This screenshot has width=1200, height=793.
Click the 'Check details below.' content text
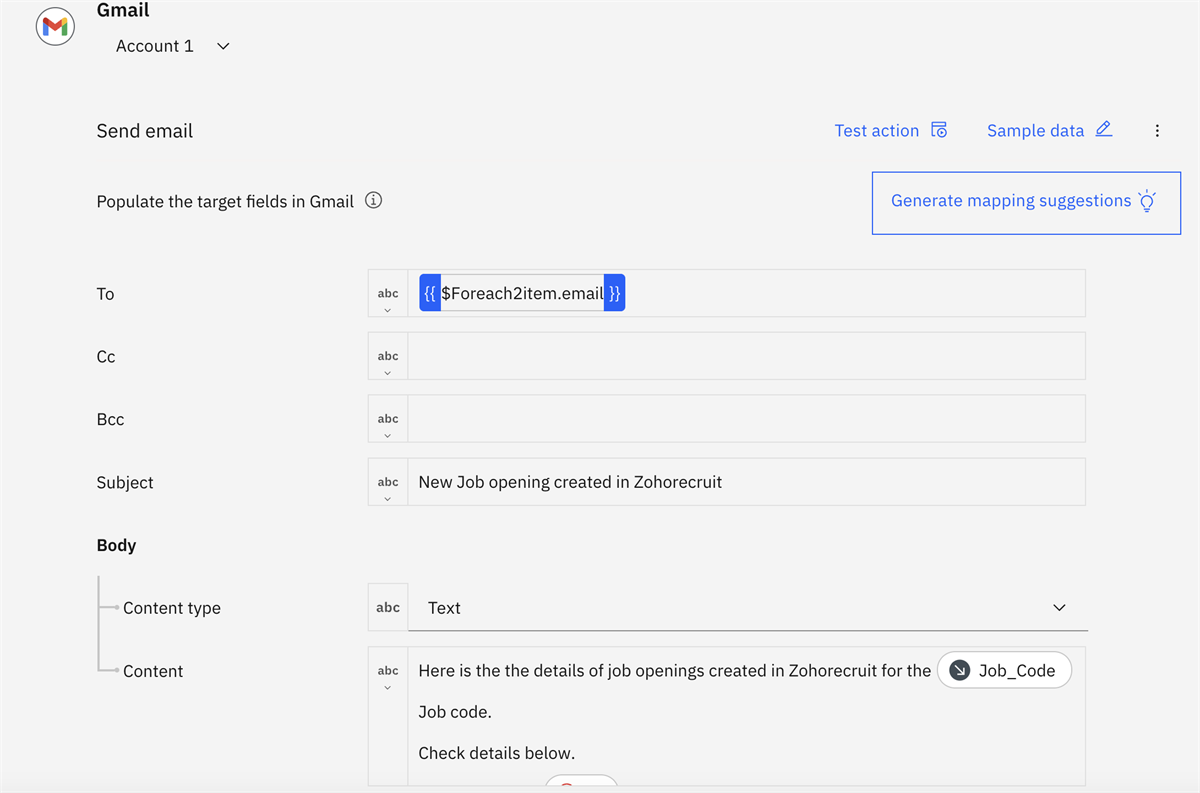[497, 753]
